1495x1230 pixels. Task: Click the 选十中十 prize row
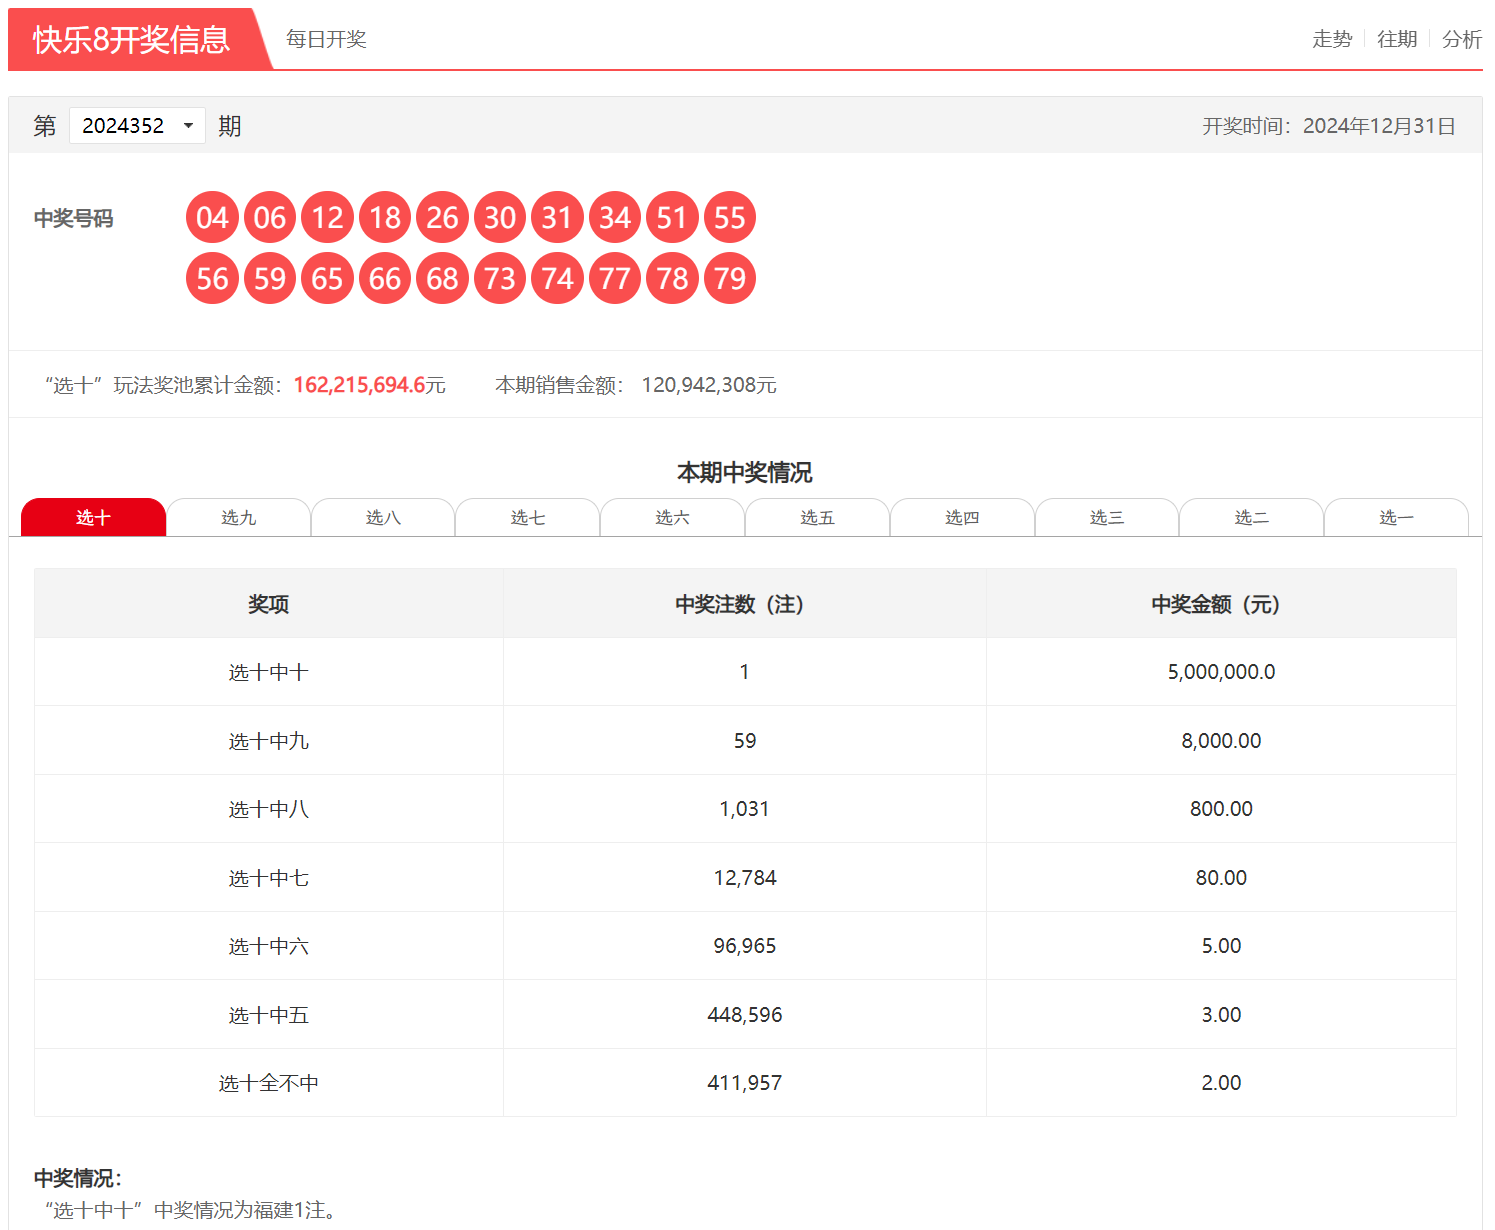point(745,672)
